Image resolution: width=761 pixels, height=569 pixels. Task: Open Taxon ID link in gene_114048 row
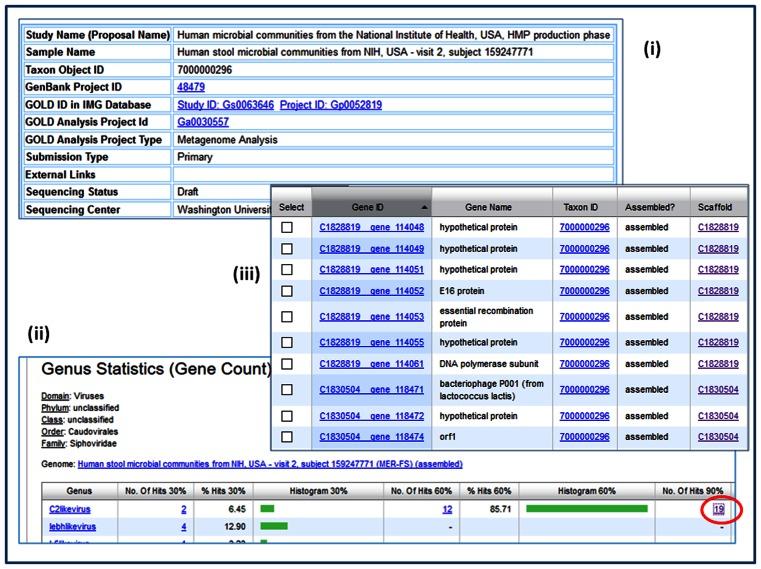[584, 227]
